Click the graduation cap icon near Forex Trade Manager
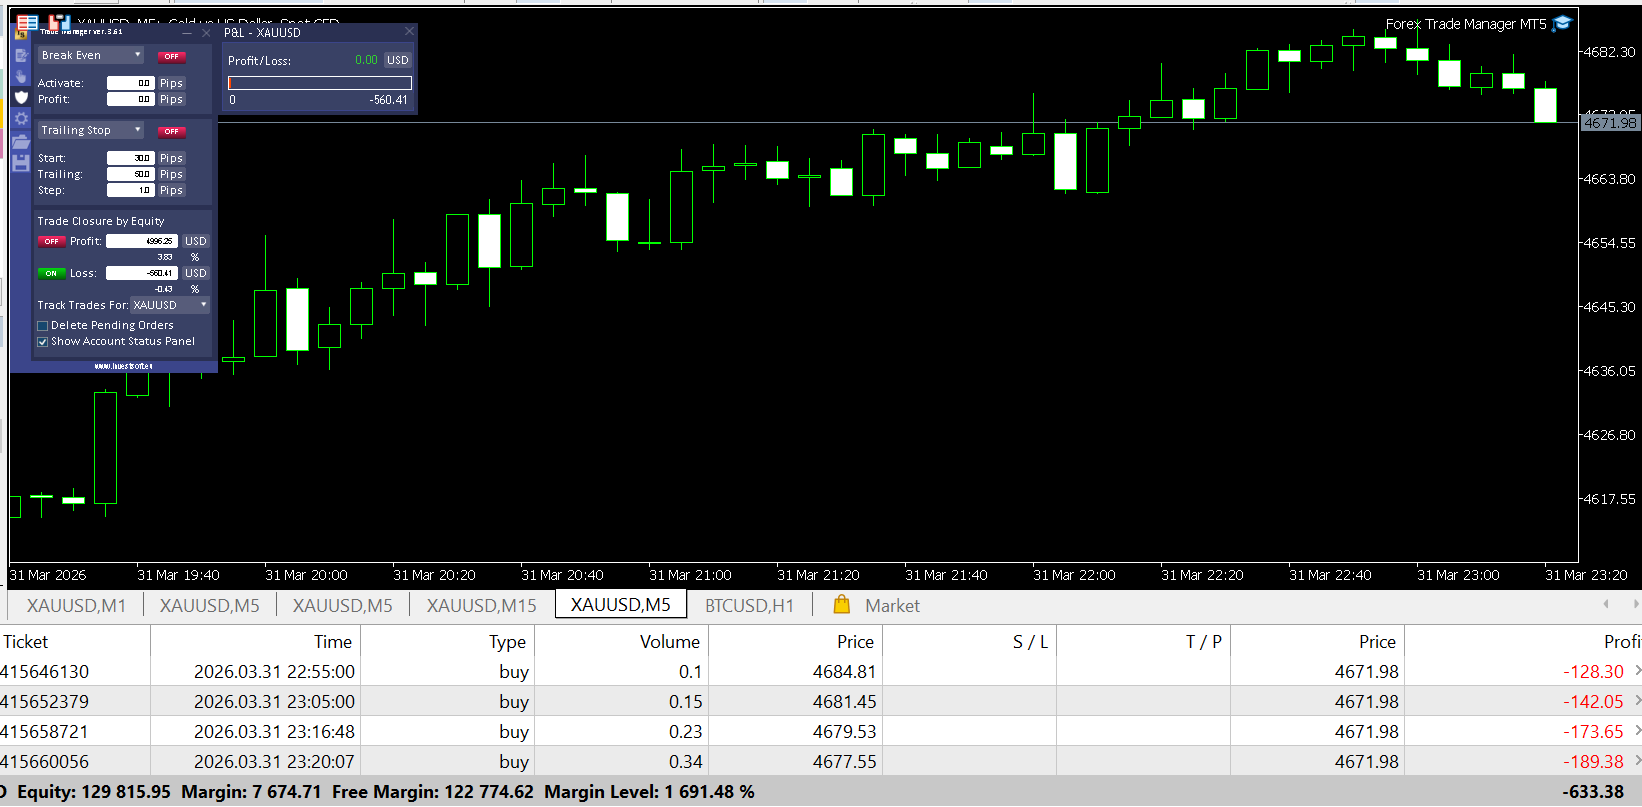Screen dimensions: 1642x807 [x=1562, y=23]
